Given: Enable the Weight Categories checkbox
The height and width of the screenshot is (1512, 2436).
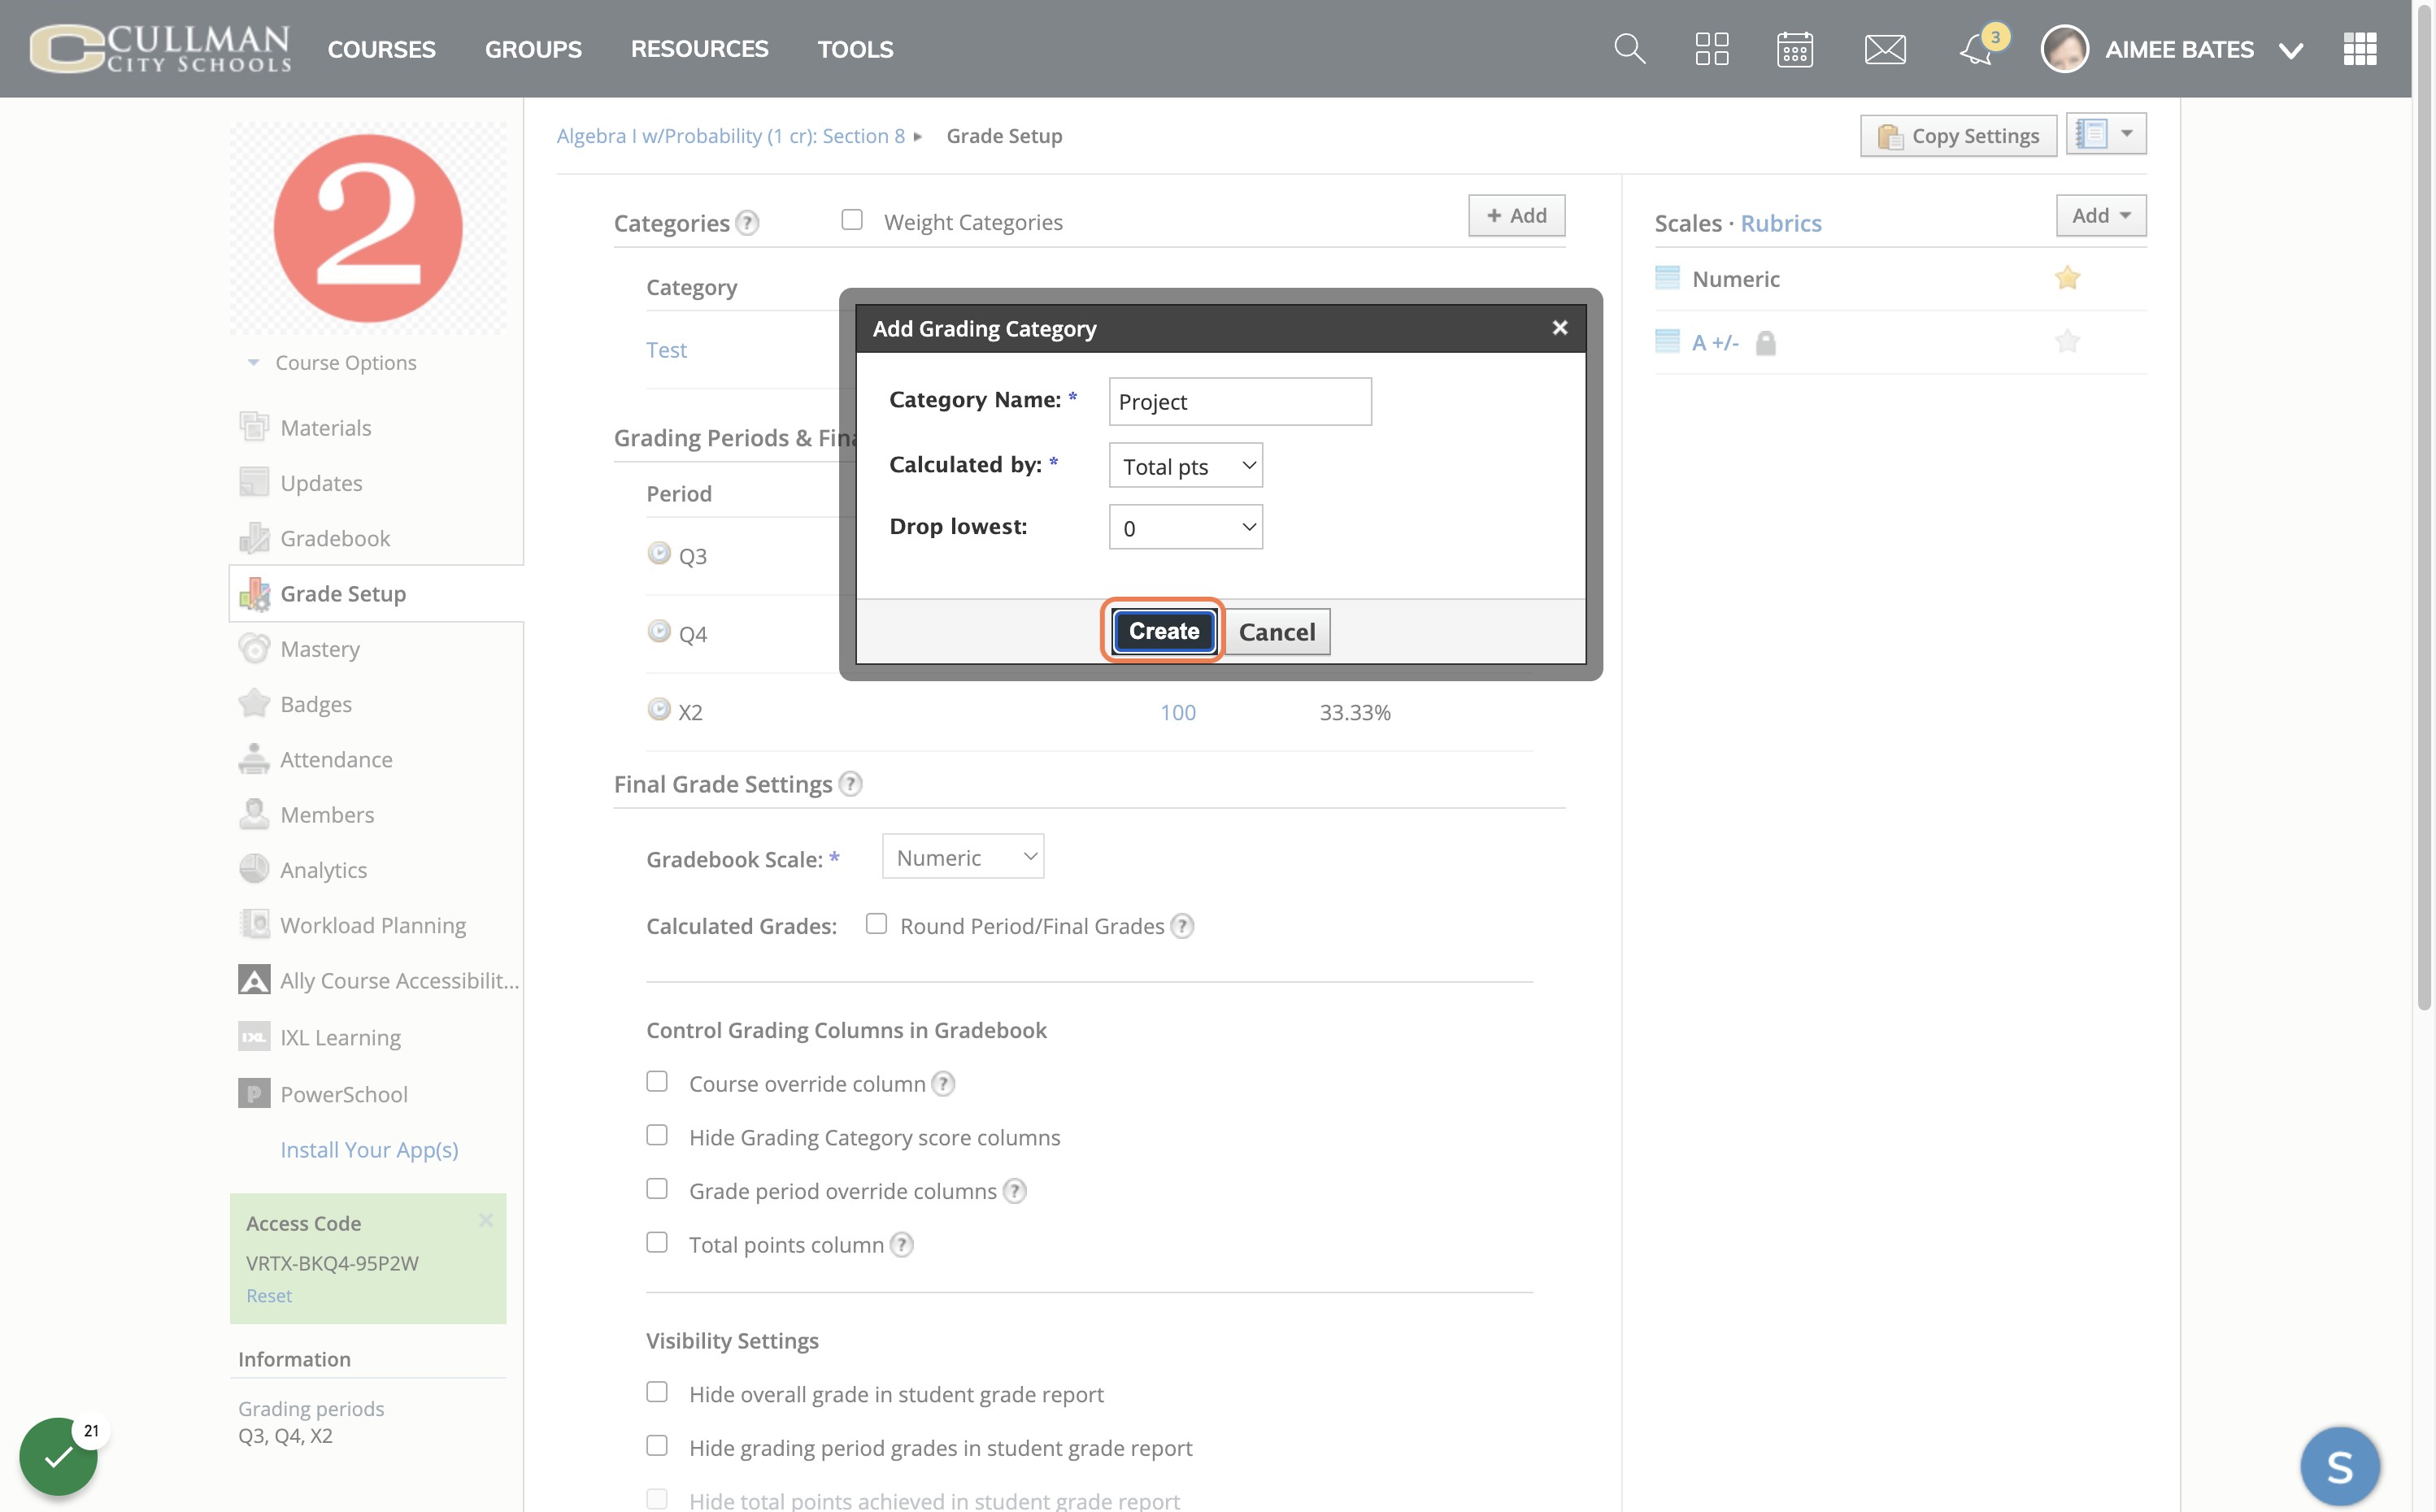Looking at the screenshot, I should [x=852, y=220].
